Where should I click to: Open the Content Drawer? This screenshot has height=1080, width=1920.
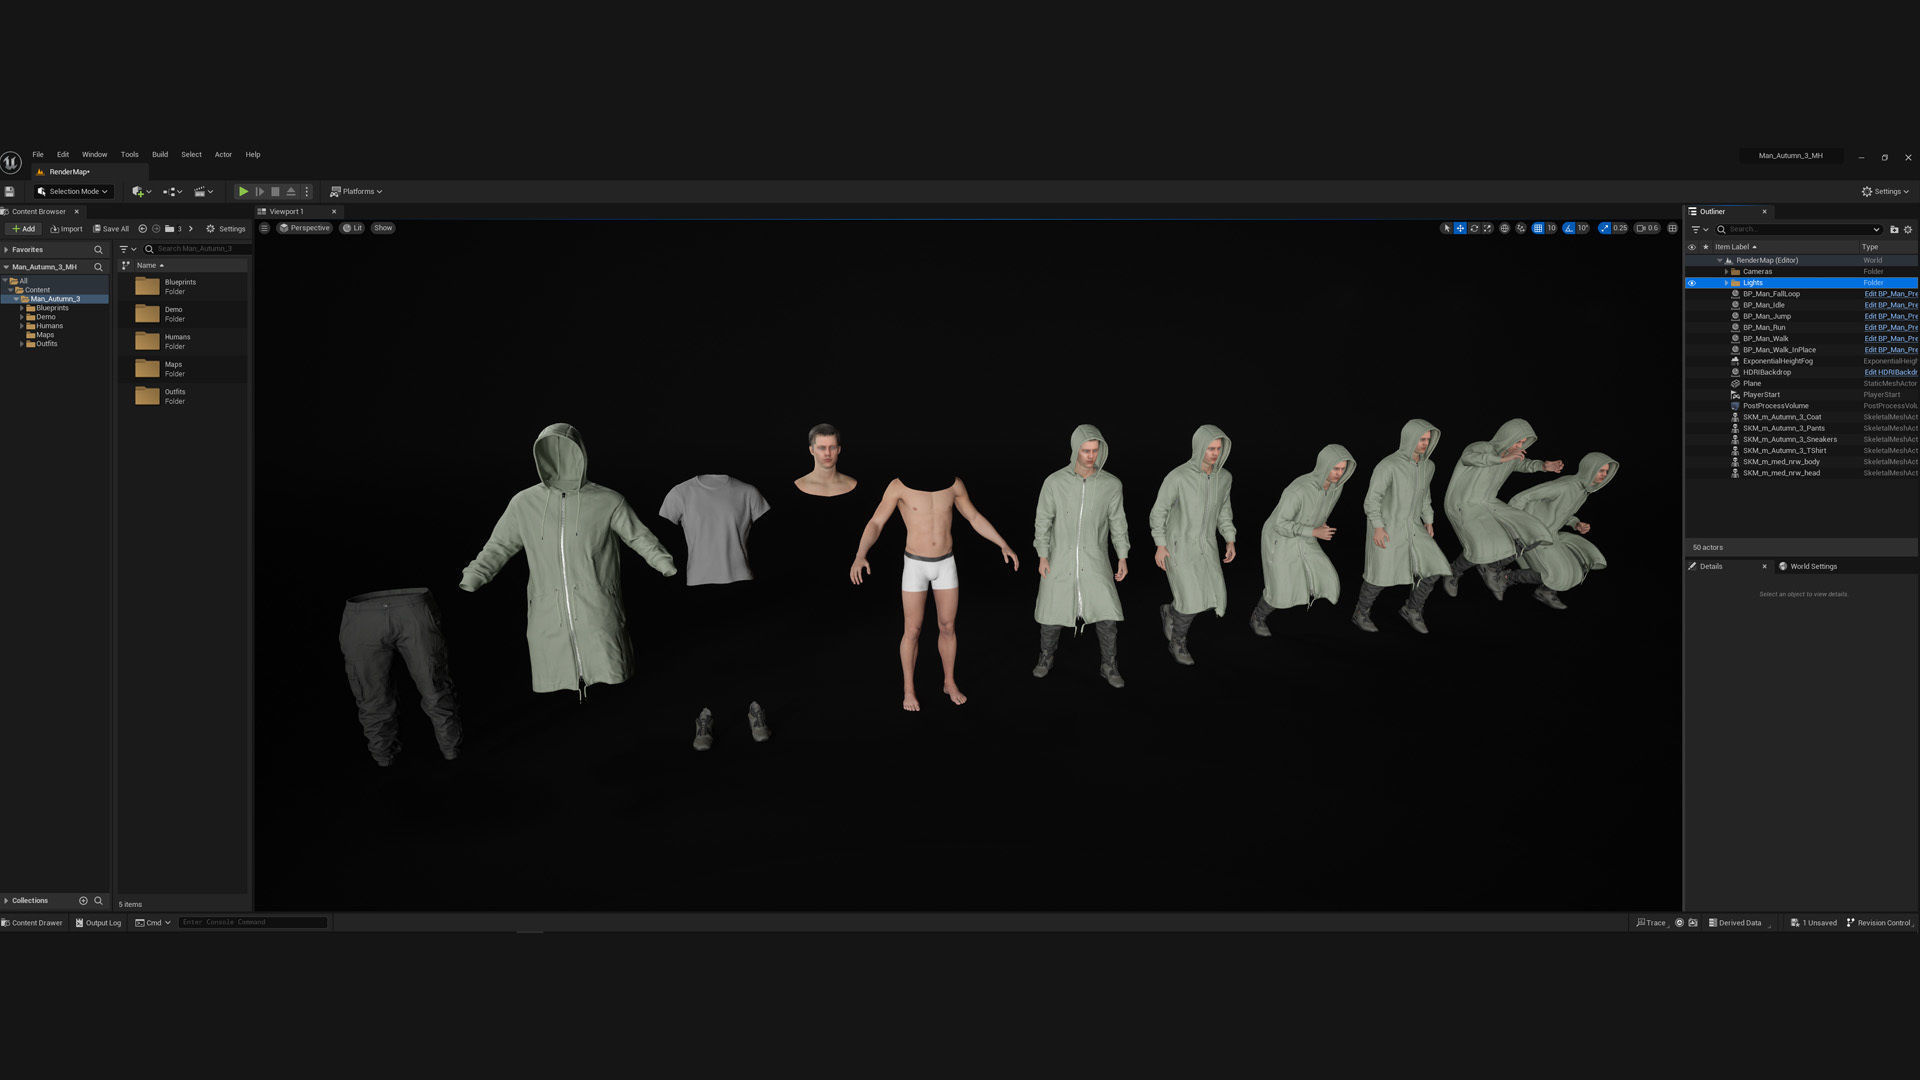point(32,923)
